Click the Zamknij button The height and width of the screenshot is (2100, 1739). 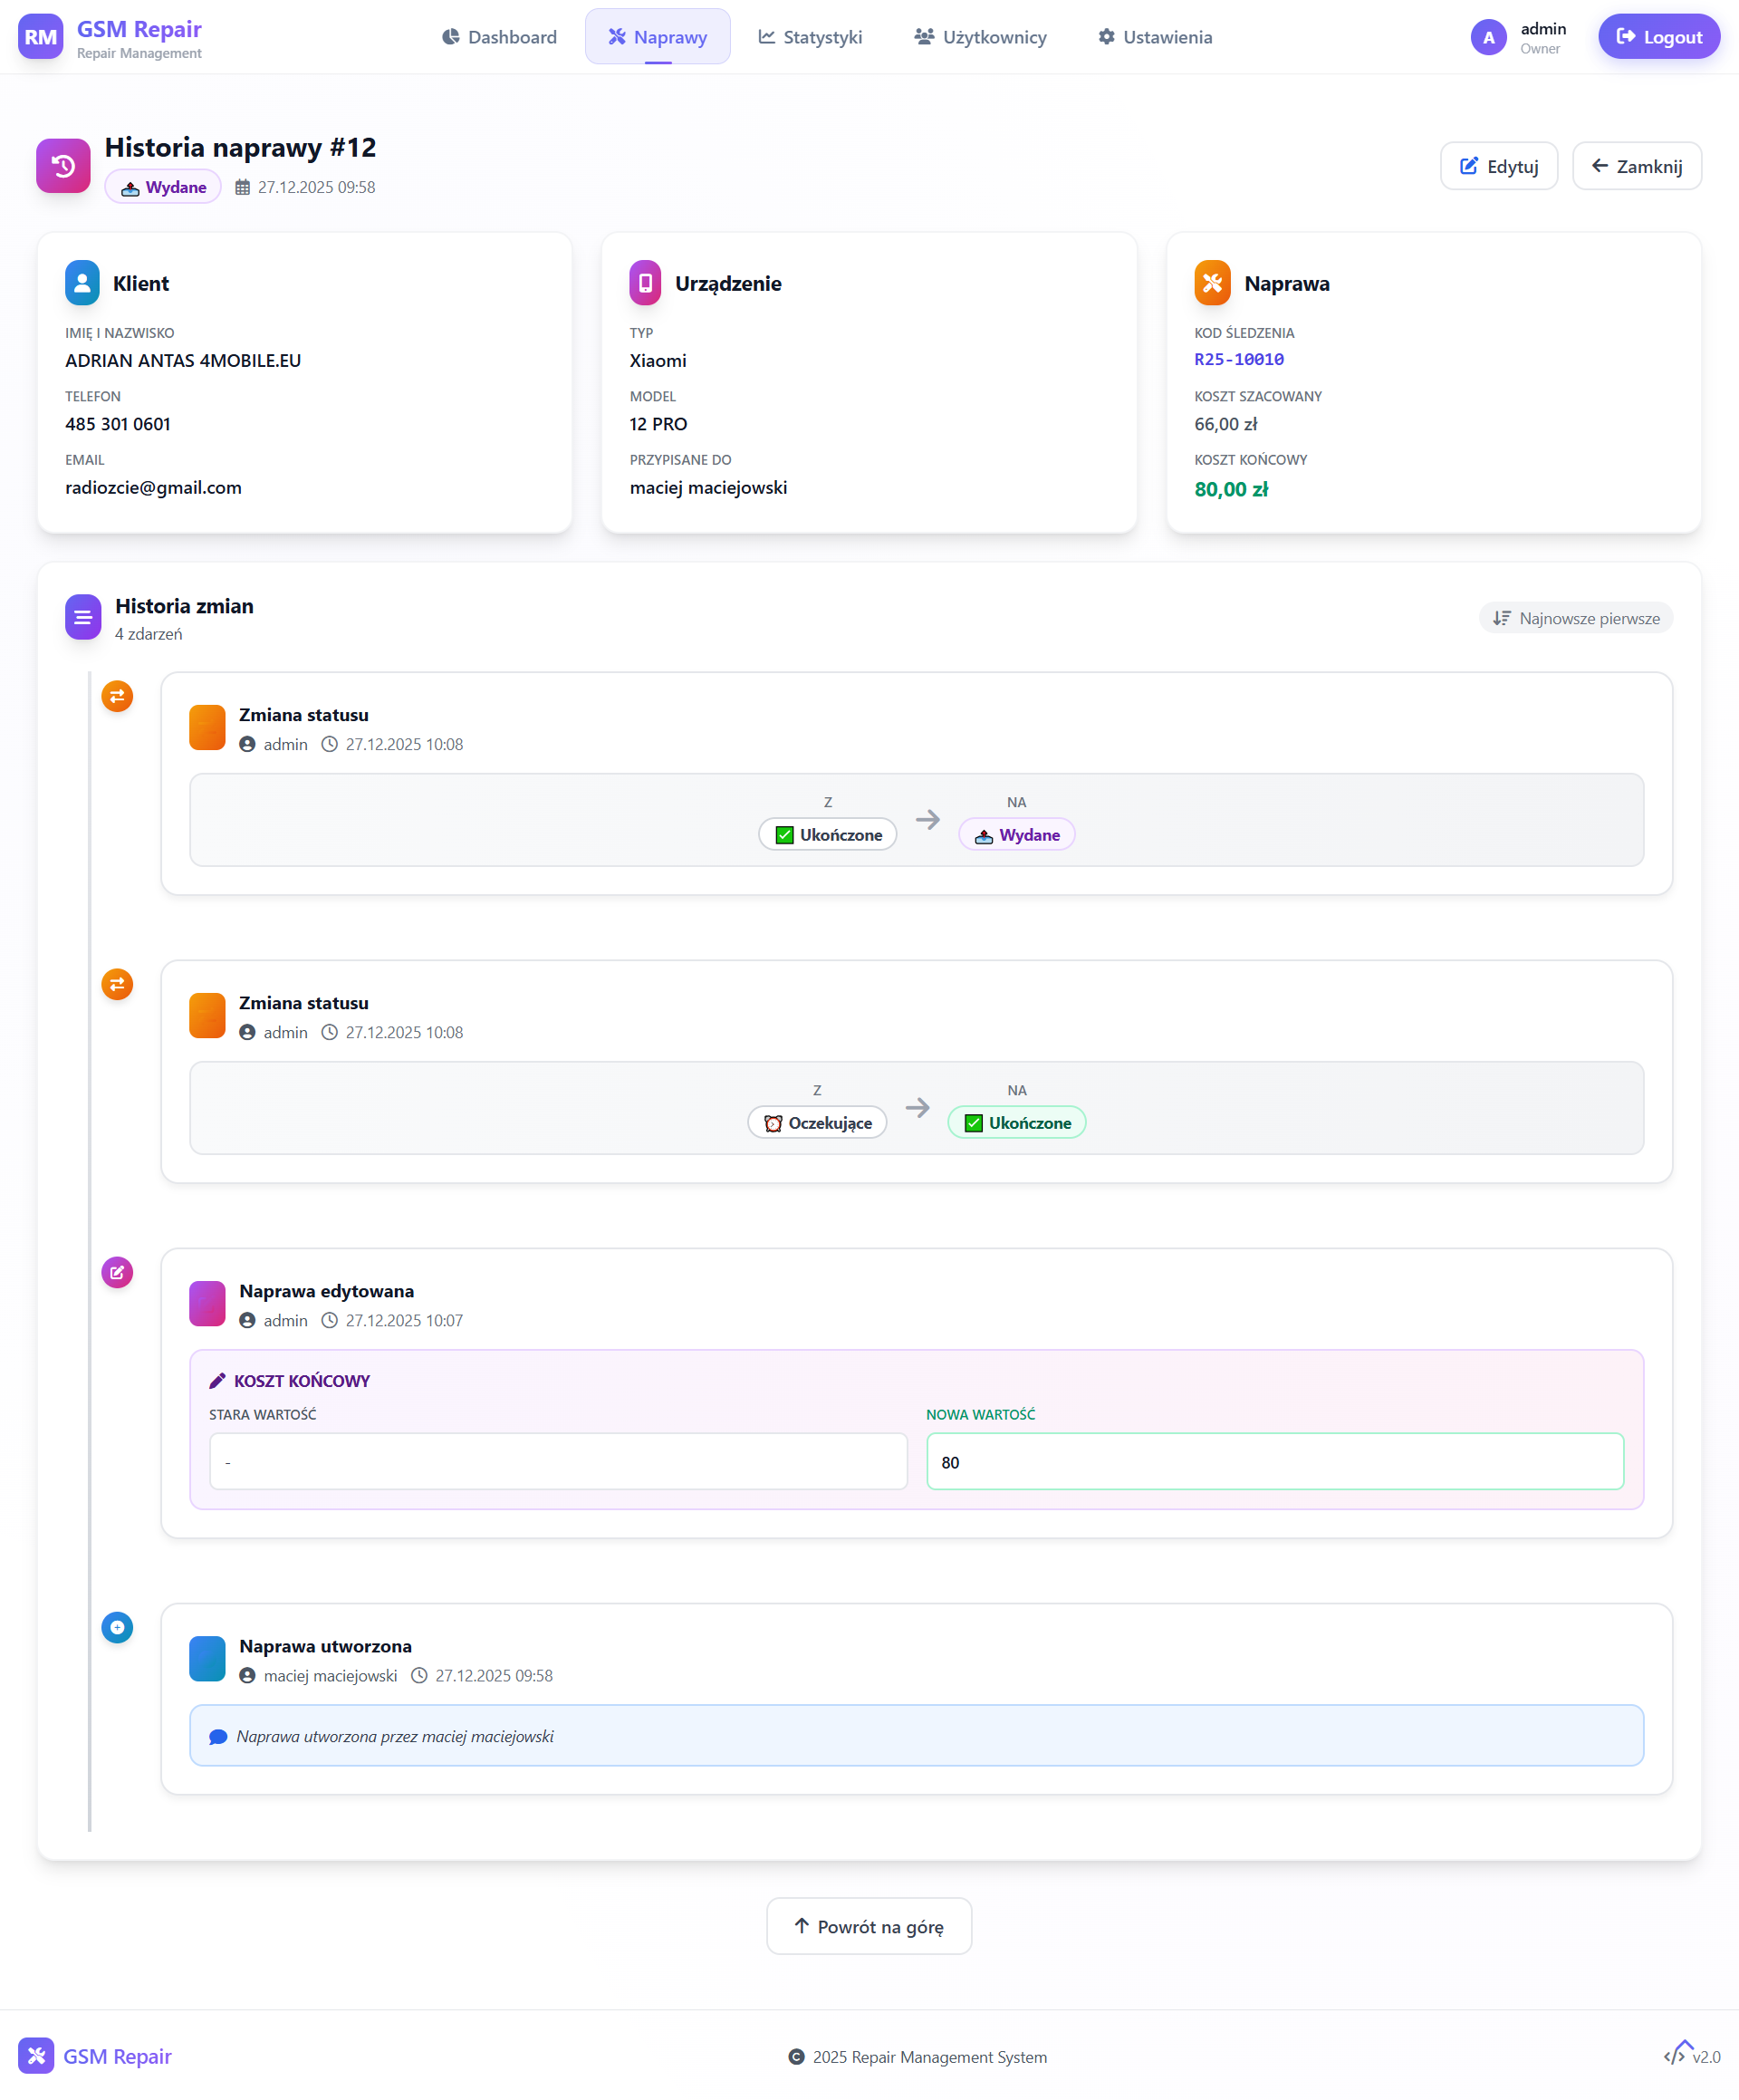point(1636,166)
